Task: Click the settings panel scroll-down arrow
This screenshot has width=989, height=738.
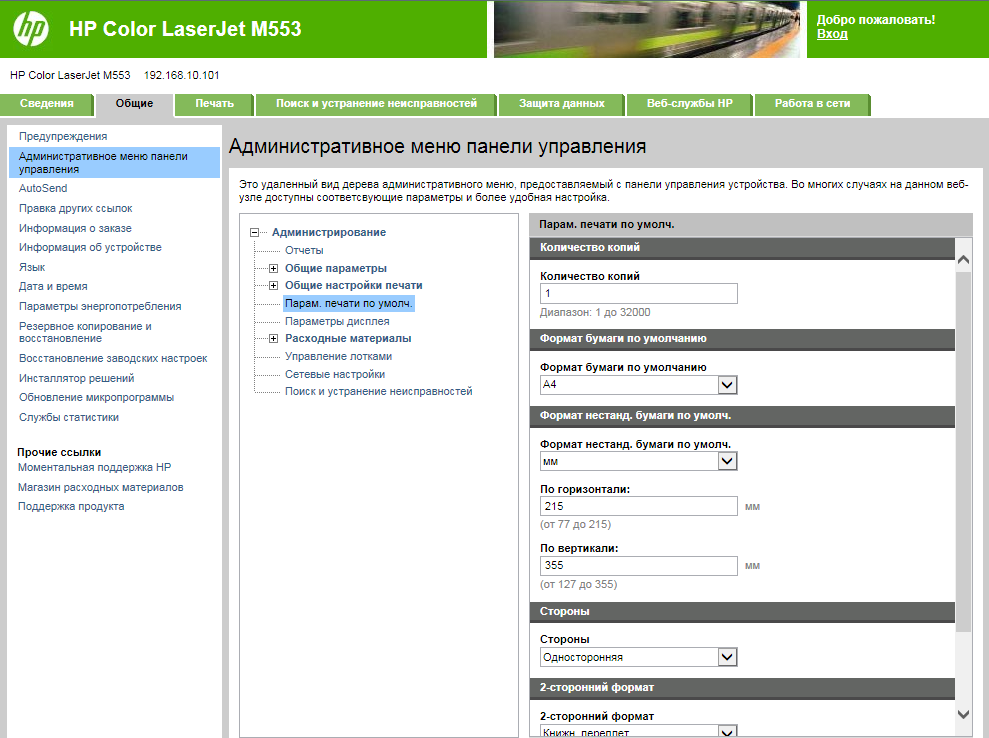Action: coord(963,714)
